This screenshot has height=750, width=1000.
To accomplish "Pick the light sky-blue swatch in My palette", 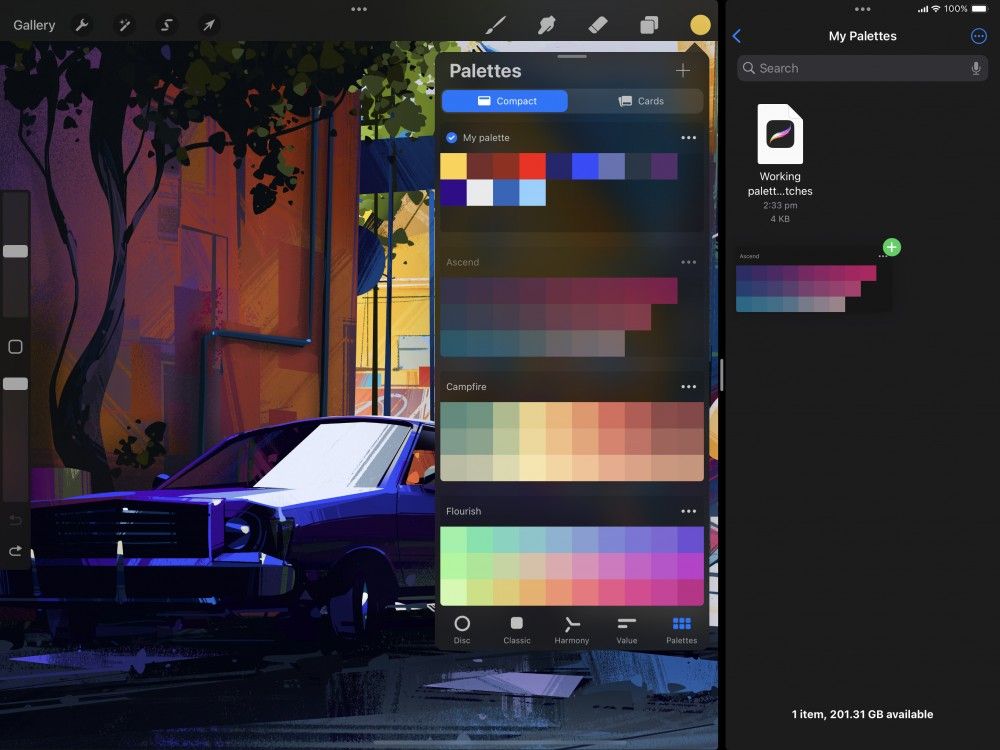I will pos(533,193).
